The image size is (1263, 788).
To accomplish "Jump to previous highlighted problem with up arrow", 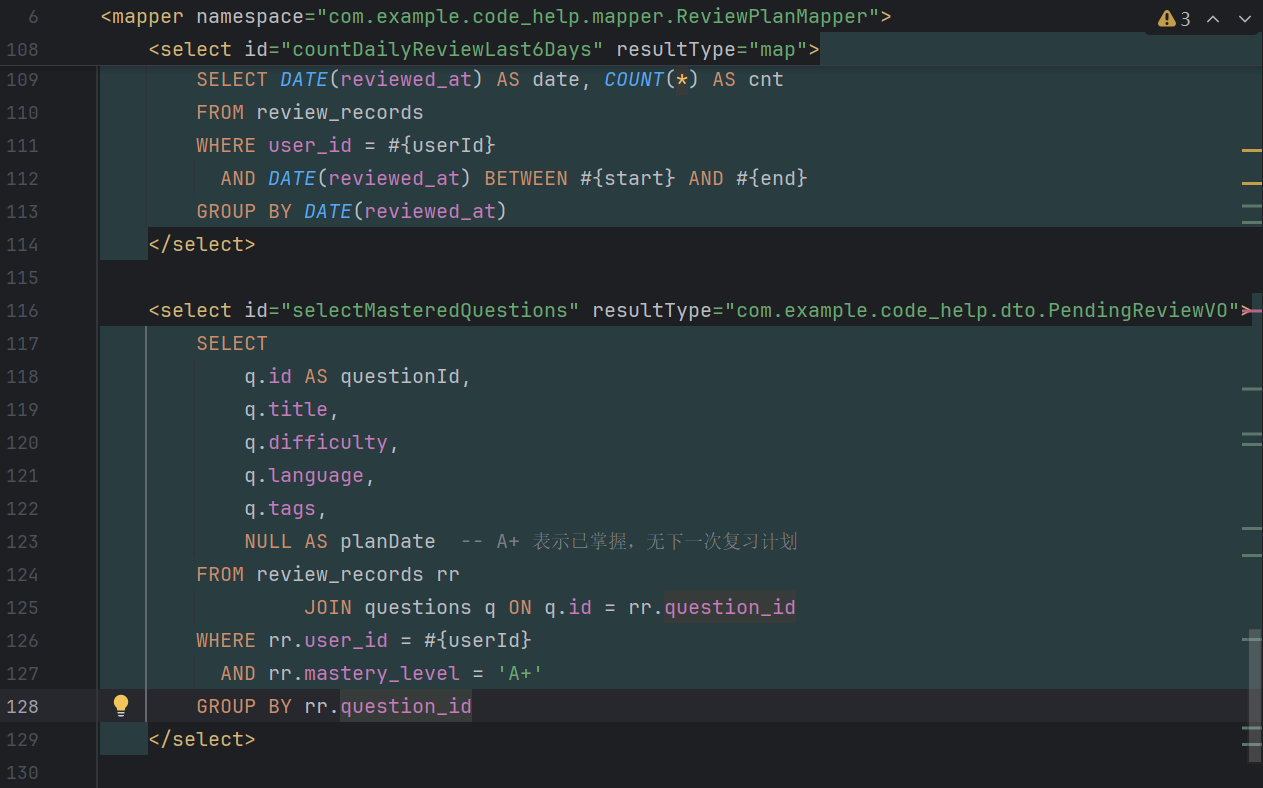I will pyautogui.click(x=1213, y=19).
